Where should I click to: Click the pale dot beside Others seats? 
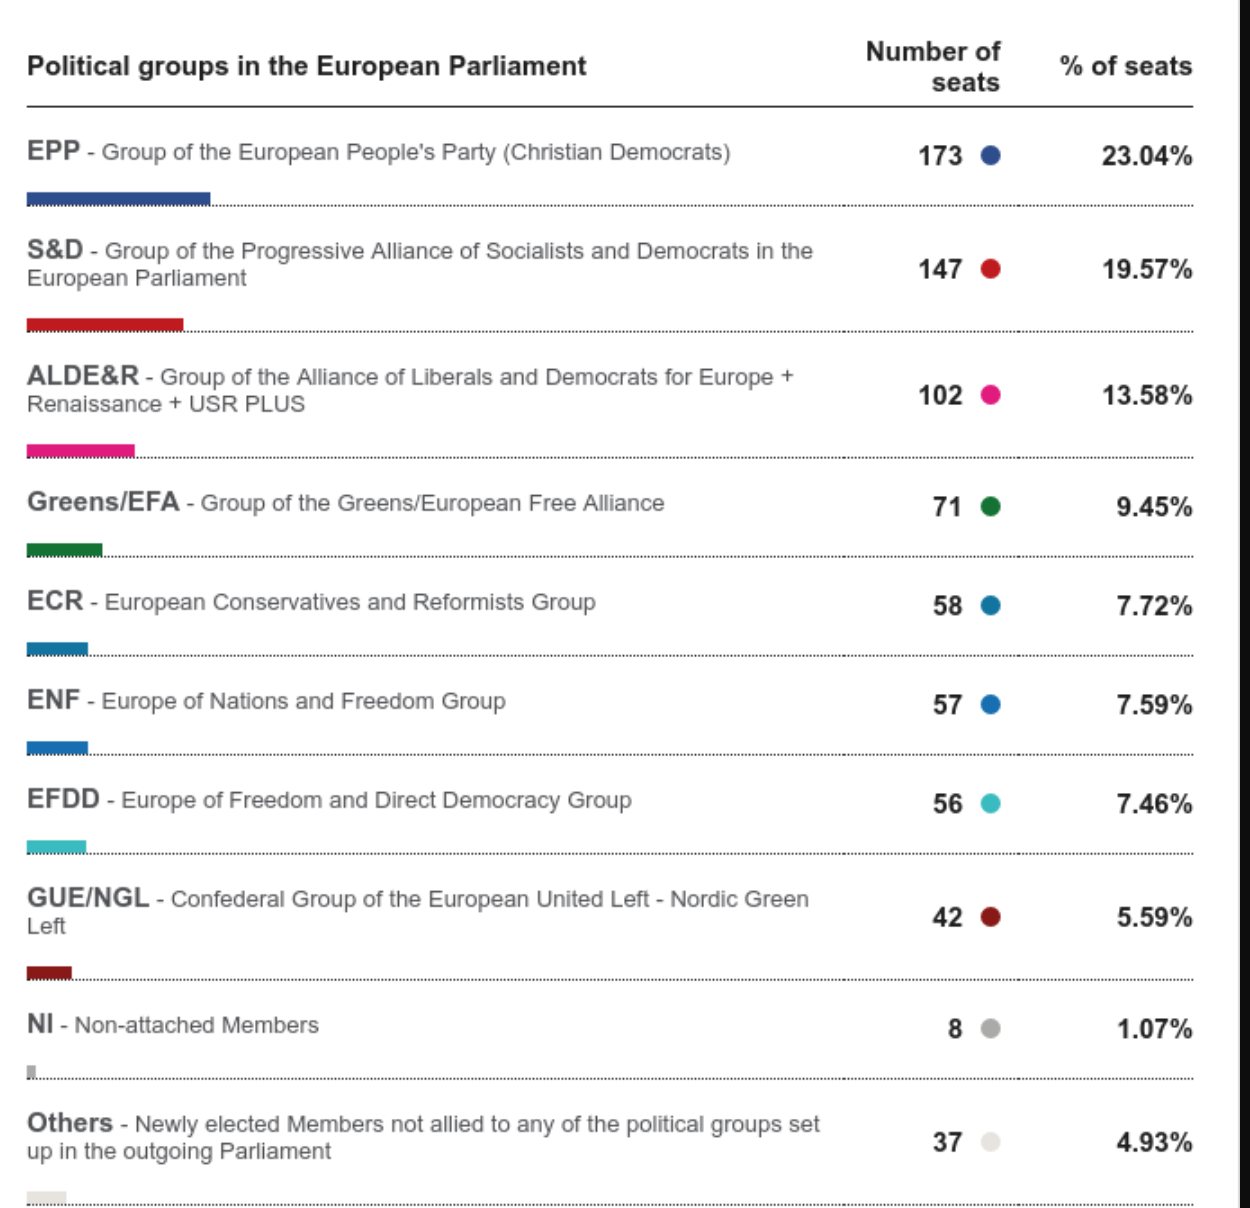[x=990, y=1142]
